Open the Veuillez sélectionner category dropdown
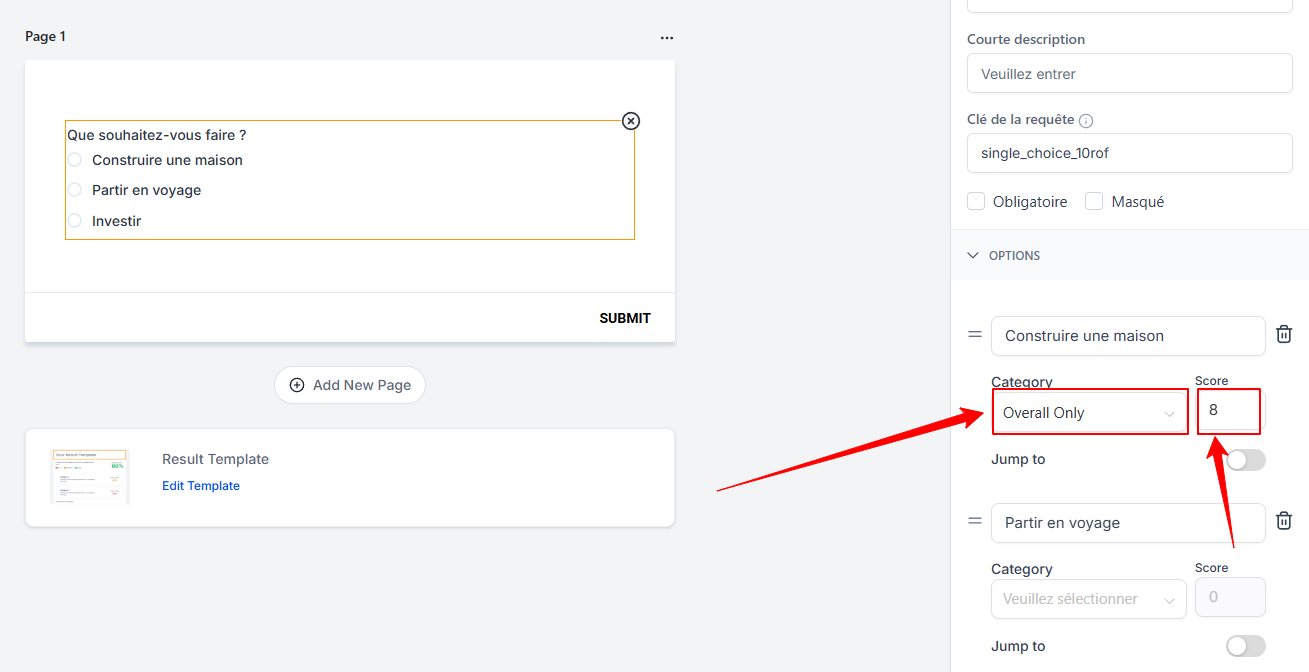 pyautogui.click(x=1088, y=599)
